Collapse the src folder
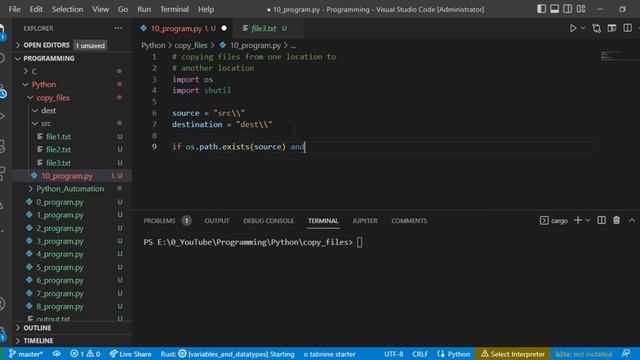 point(46,123)
